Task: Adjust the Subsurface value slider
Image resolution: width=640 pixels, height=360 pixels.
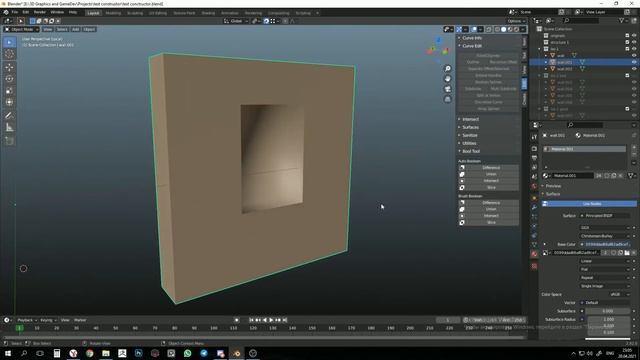Action: 607,311
